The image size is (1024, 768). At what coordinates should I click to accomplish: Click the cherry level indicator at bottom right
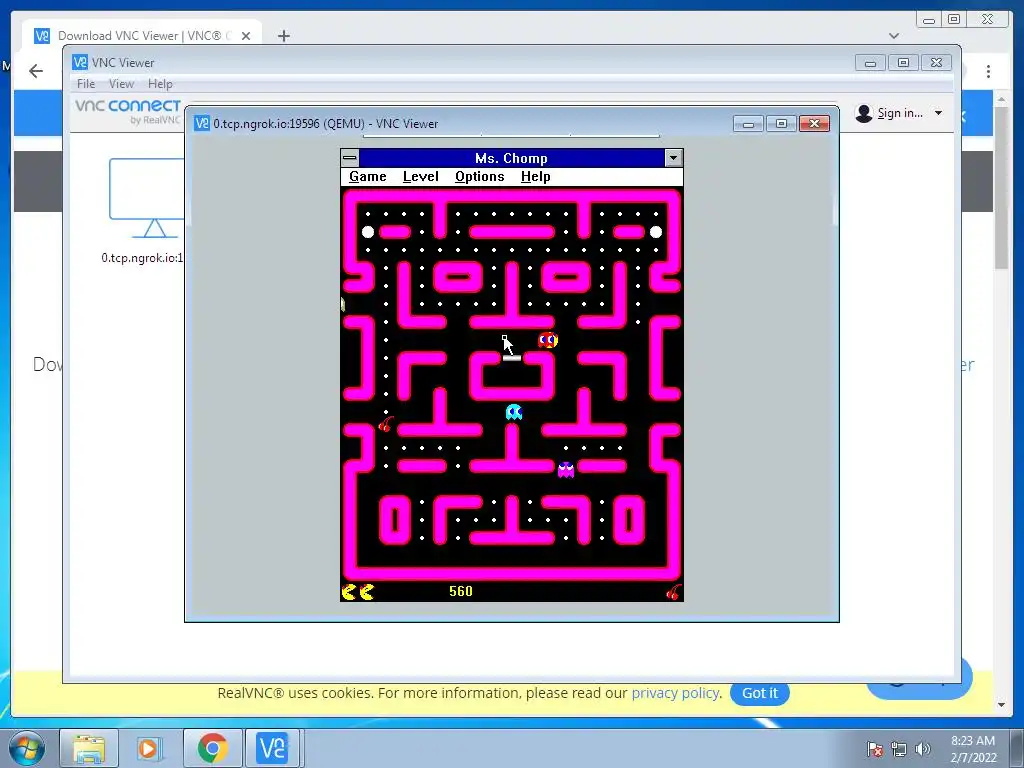pyautogui.click(x=673, y=592)
